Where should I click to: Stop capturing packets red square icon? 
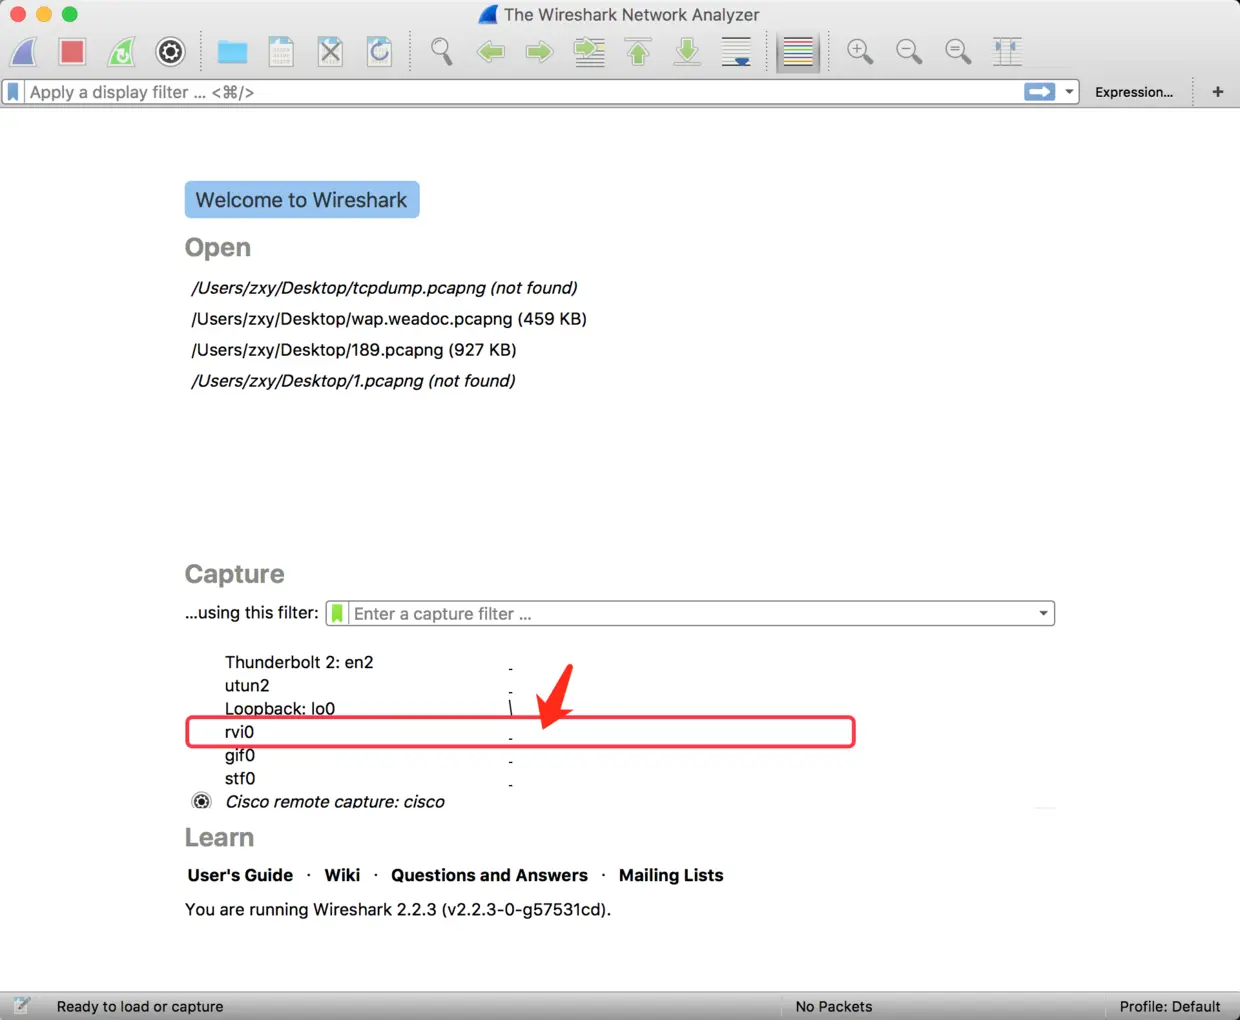point(72,51)
